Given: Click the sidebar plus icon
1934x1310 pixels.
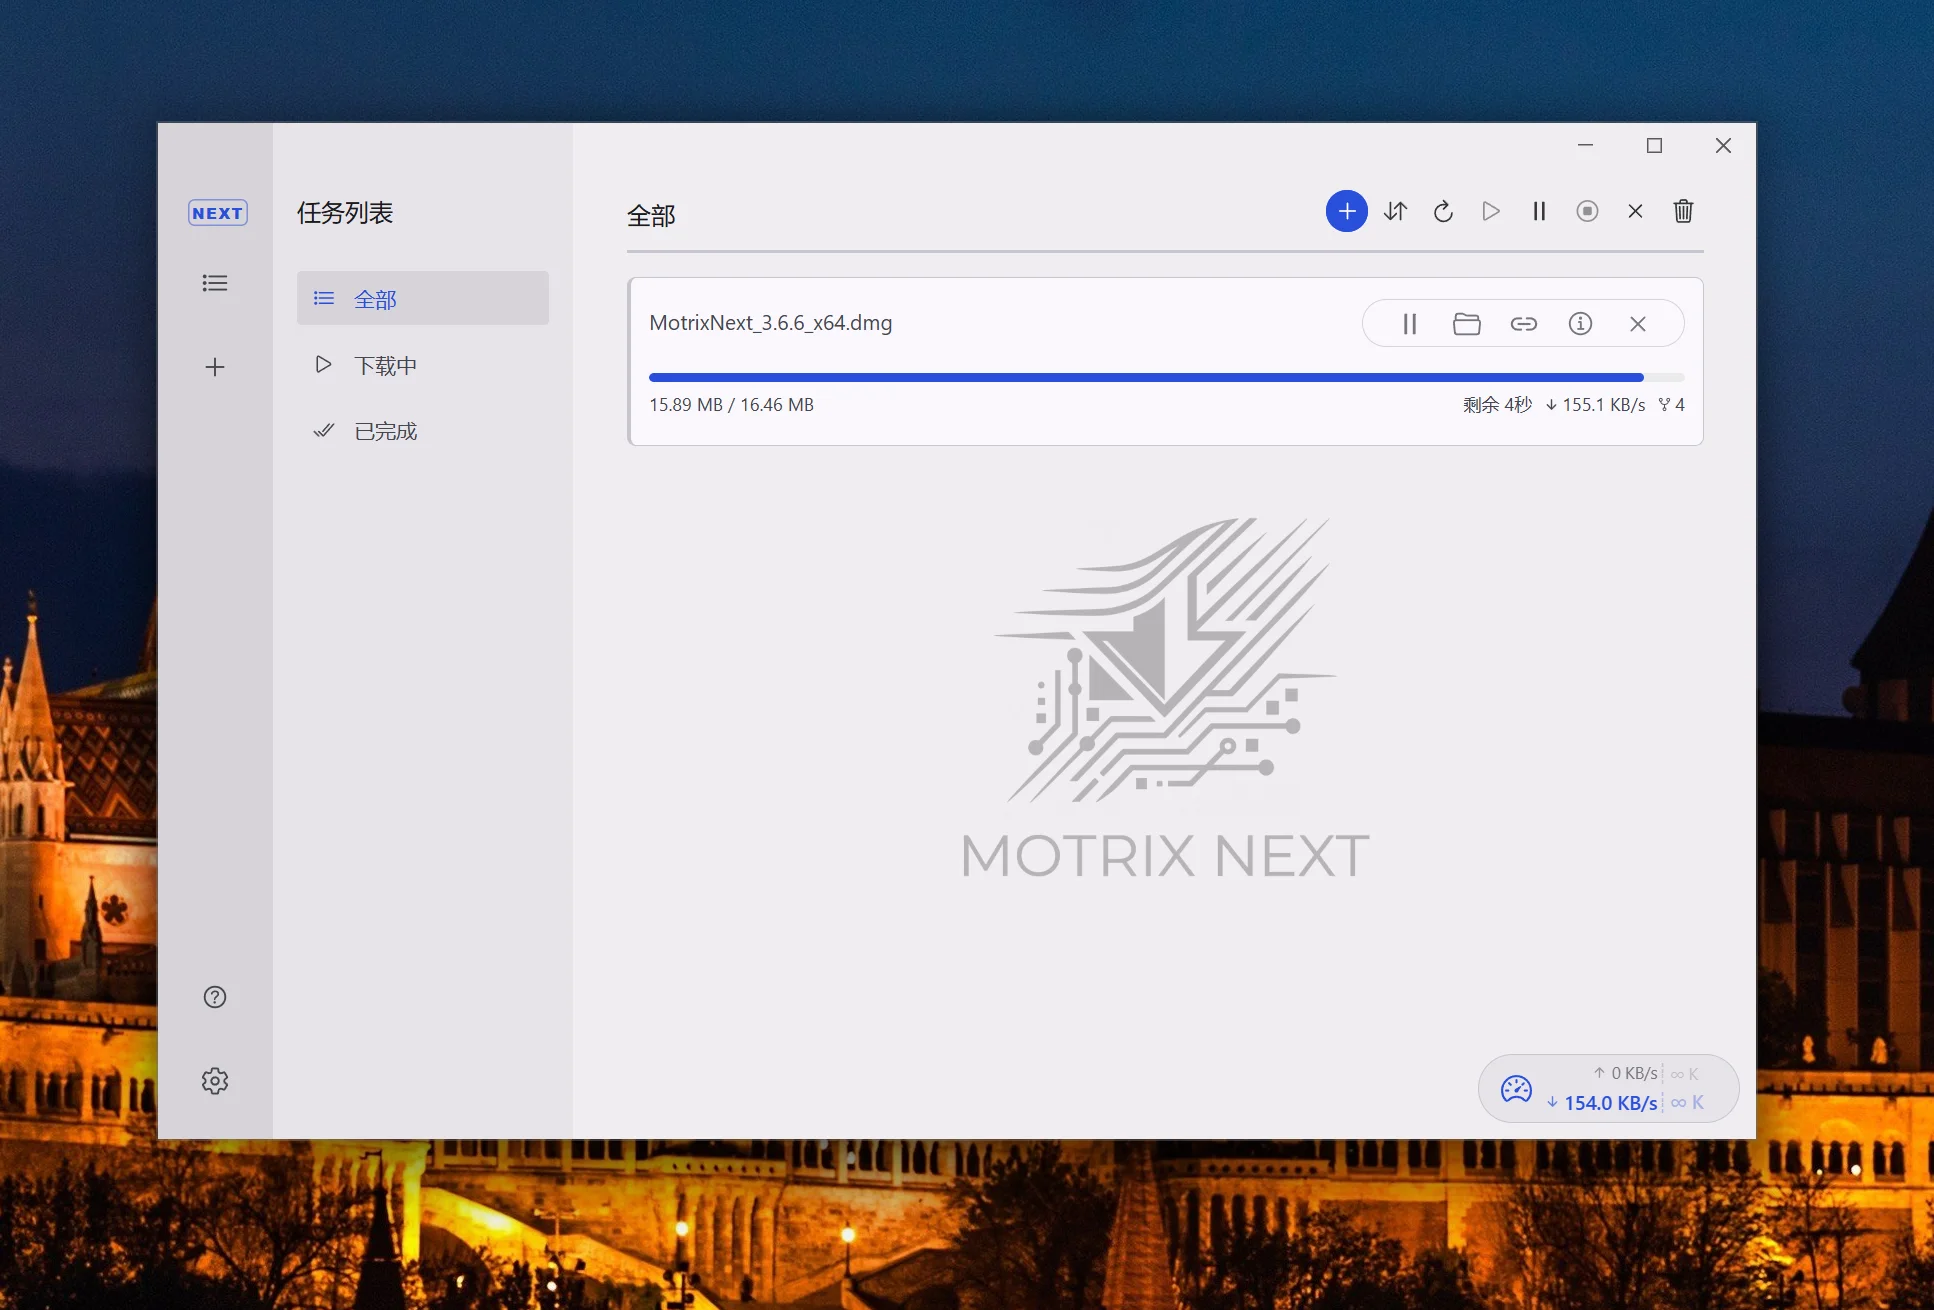Looking at the screenshot, I should 215,367.
